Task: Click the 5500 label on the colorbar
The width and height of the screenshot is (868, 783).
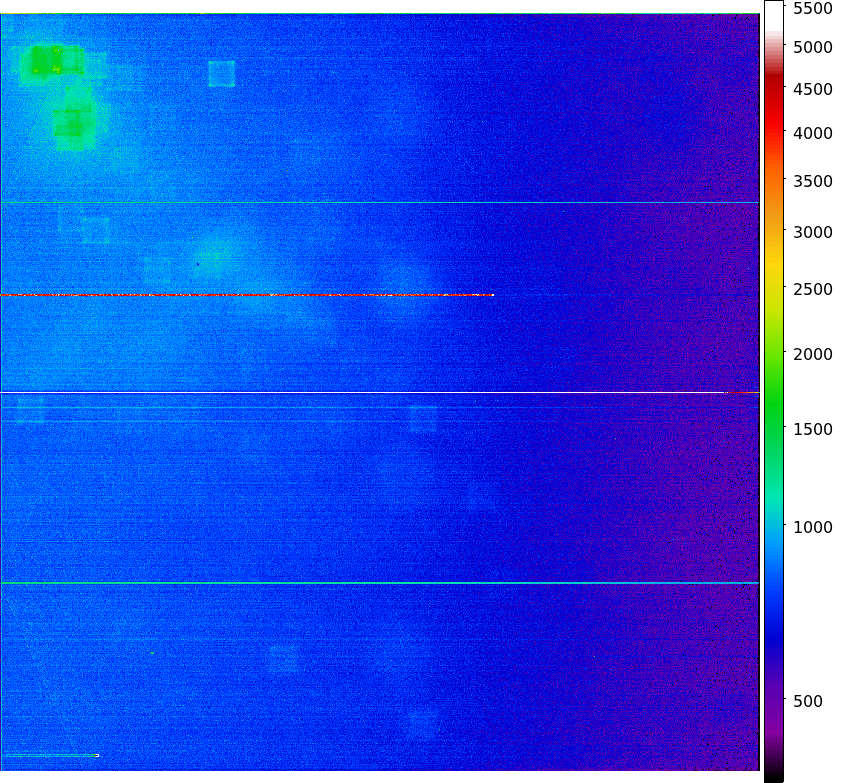Action: pos(813,8)
